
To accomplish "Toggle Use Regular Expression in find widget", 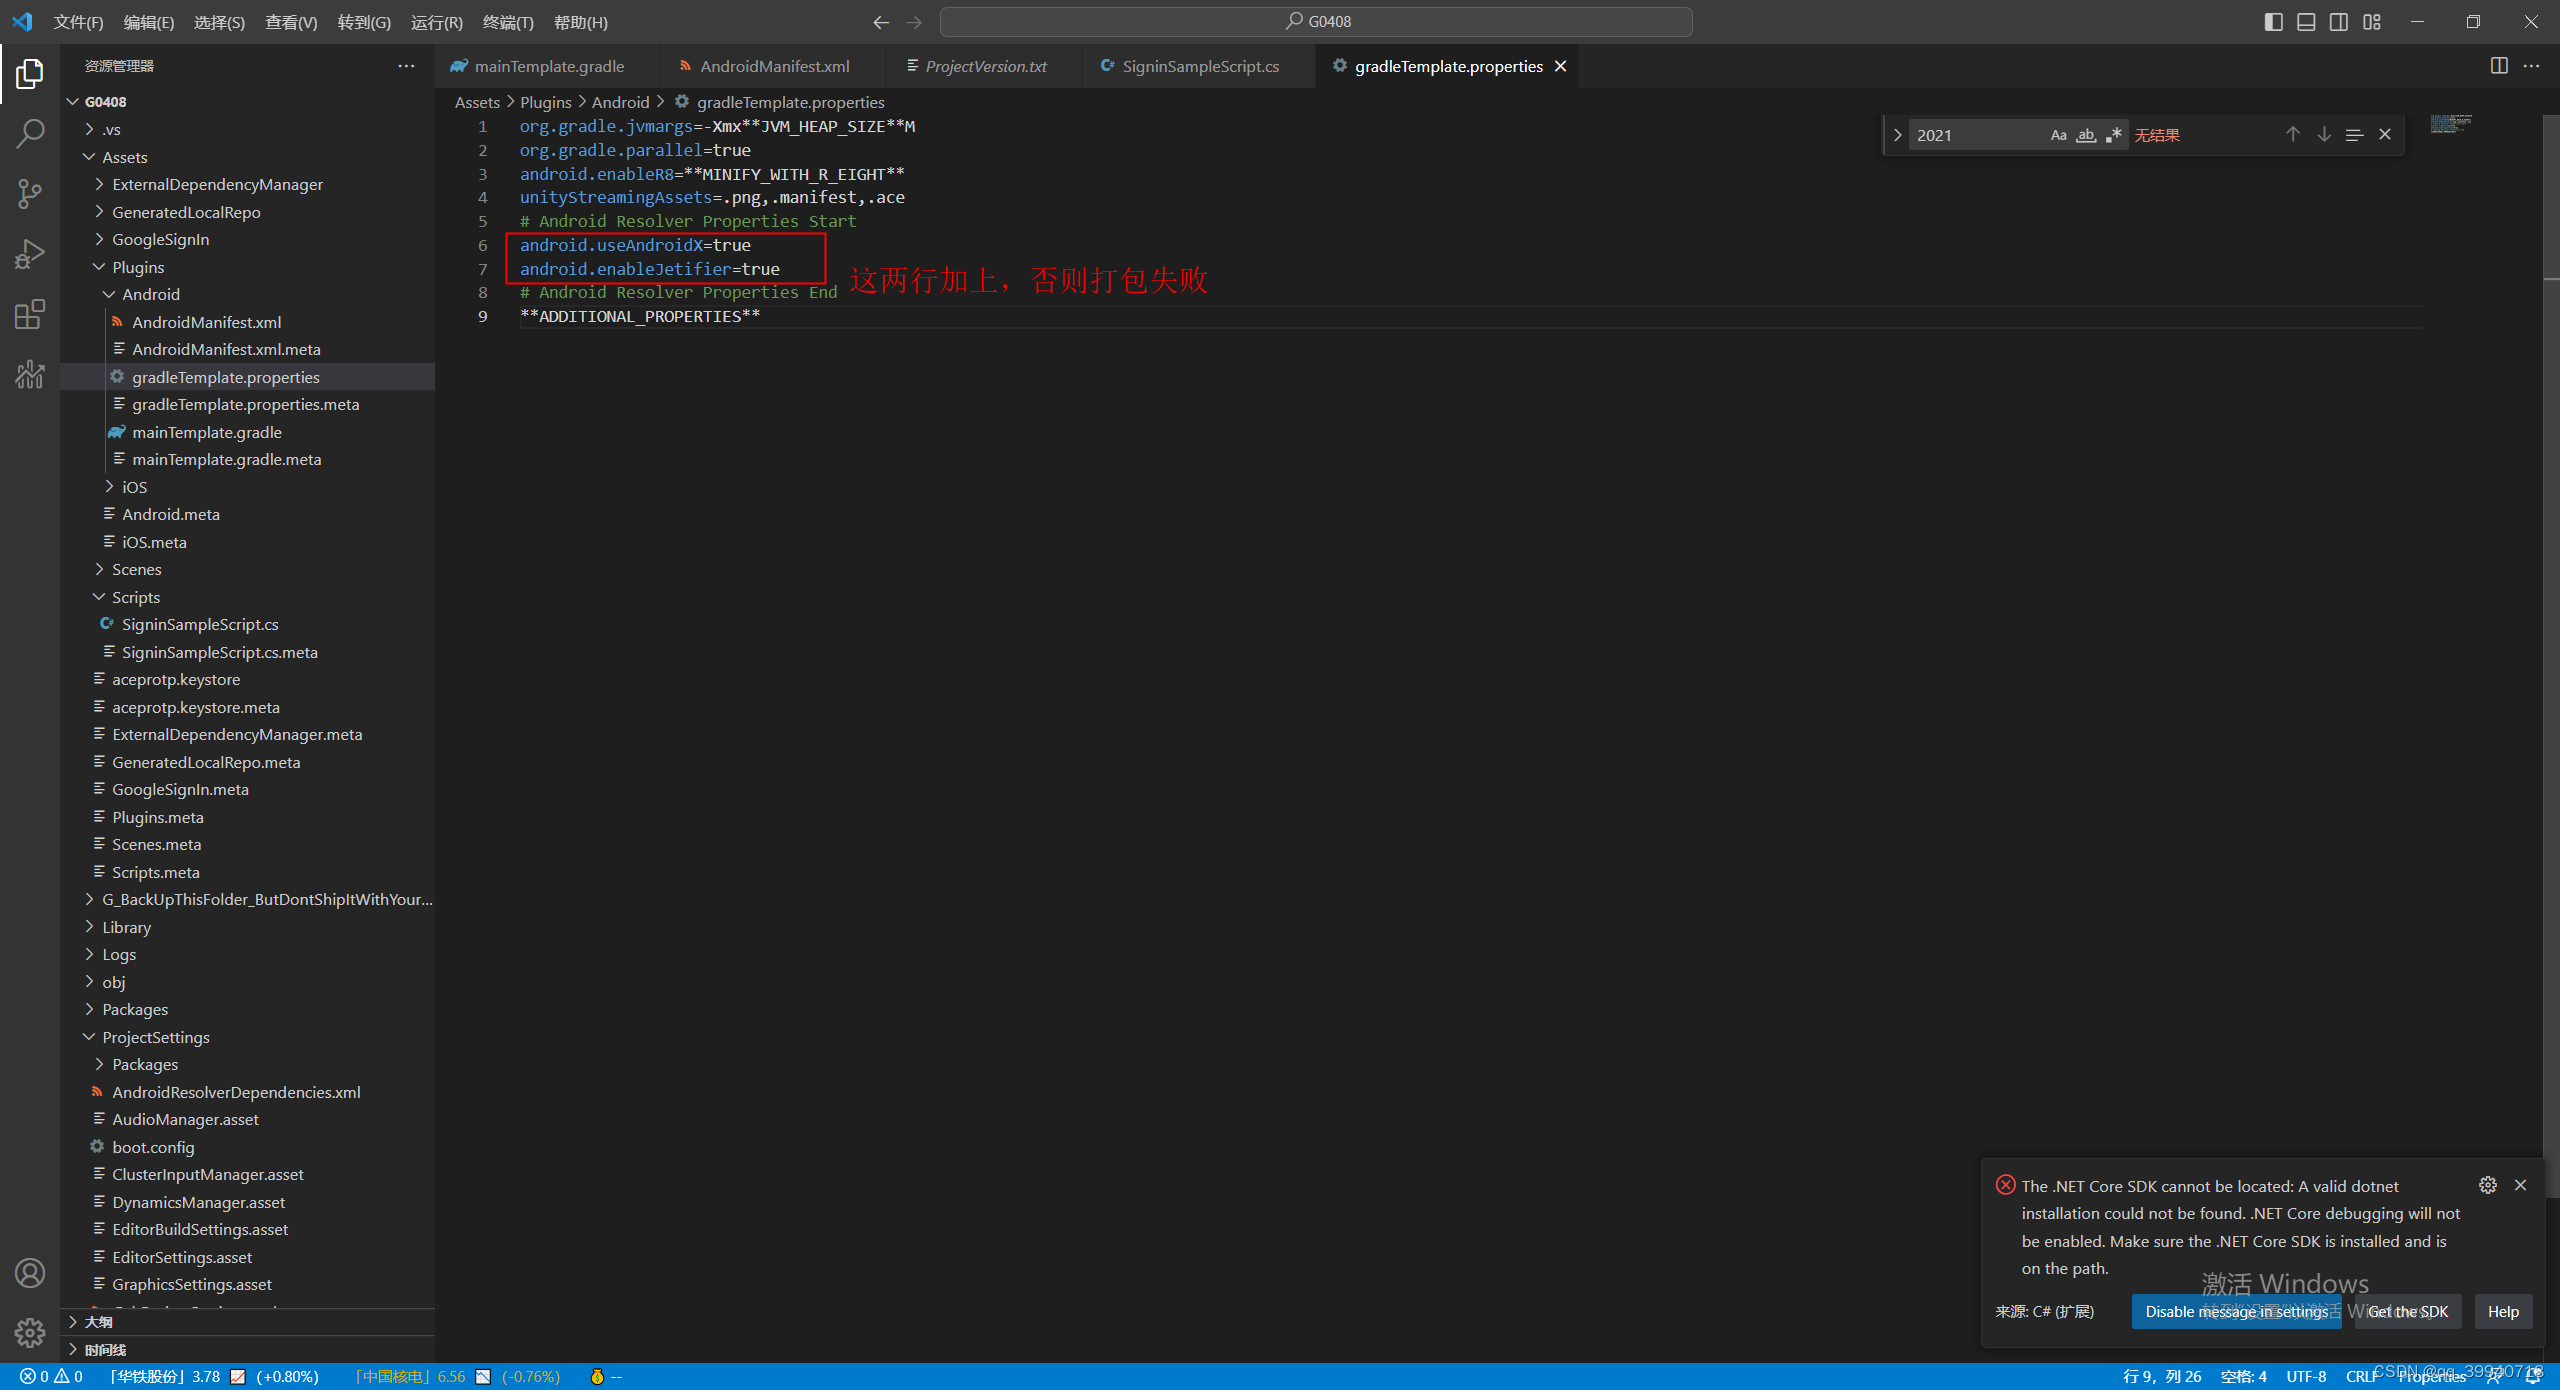I will pyautogui.click(x=2113, y=135).
